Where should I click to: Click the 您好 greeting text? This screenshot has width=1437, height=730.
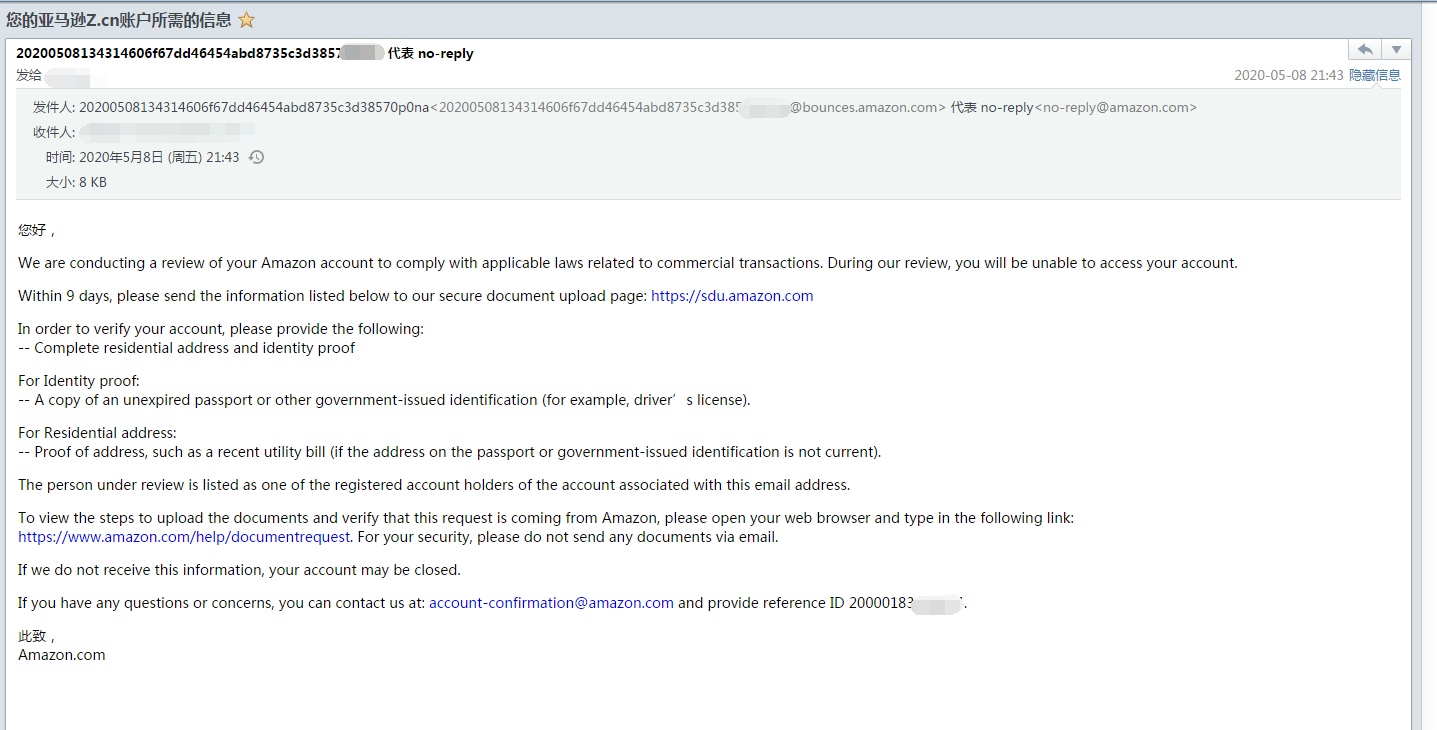tap(38, 230)
